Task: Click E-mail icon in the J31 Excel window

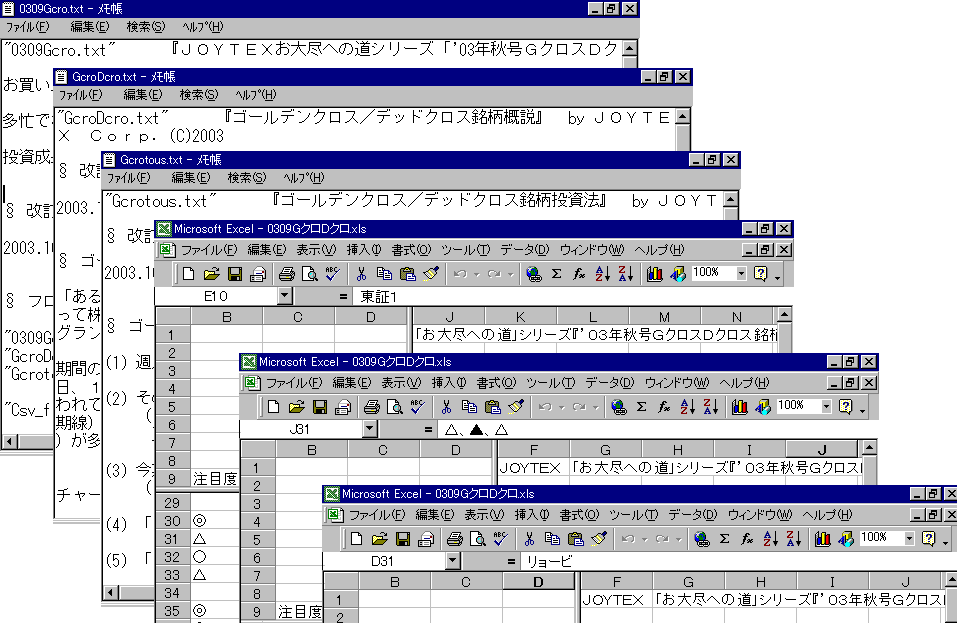Action: (x=343, y=407)
